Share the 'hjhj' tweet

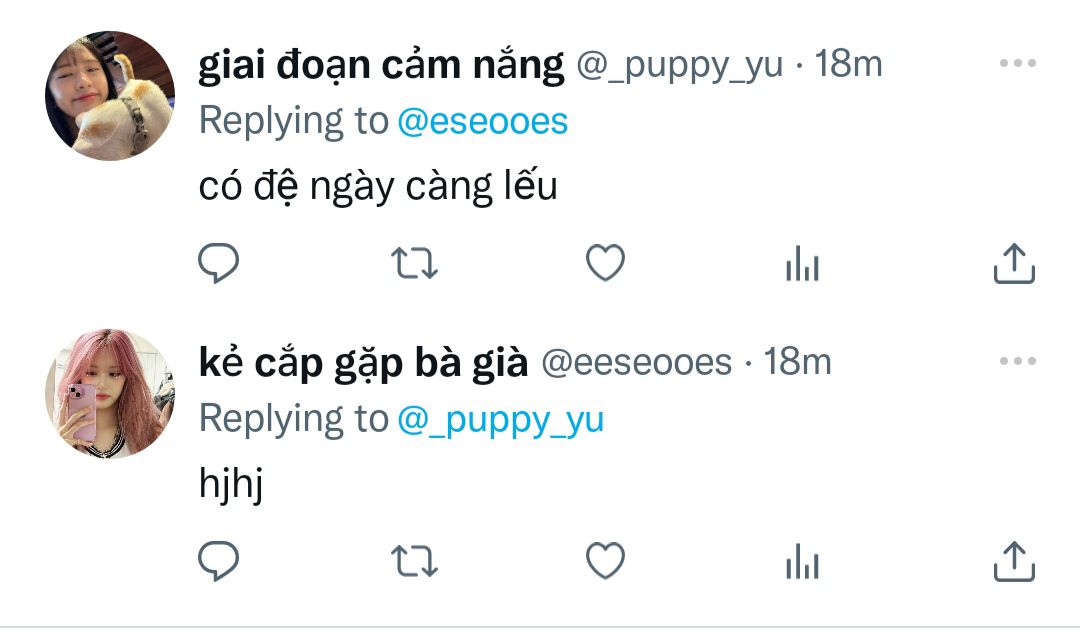(1014, 561)
